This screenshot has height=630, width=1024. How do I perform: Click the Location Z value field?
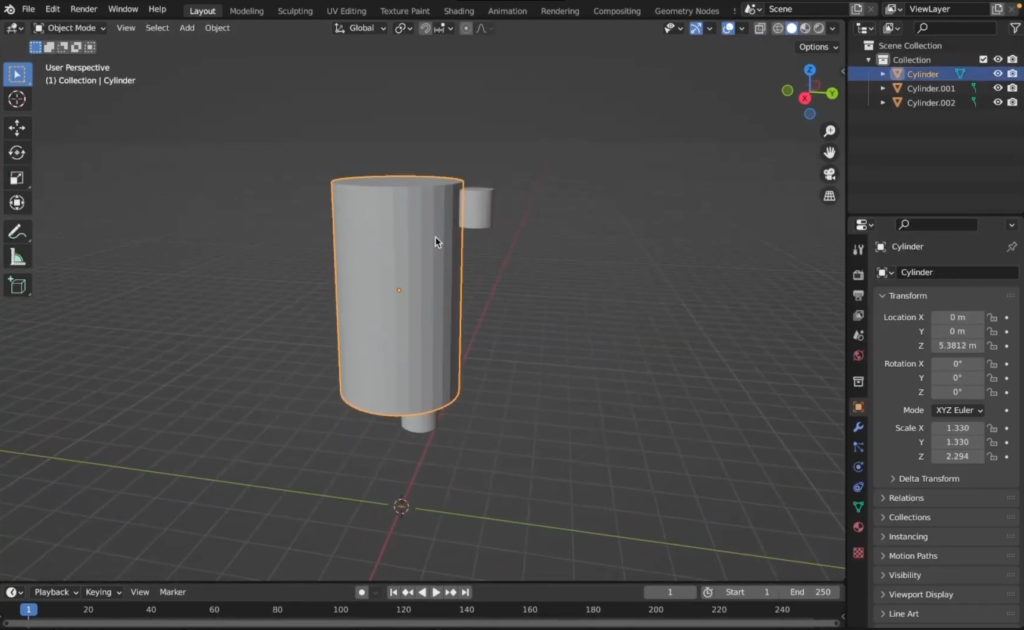point(957,345)
